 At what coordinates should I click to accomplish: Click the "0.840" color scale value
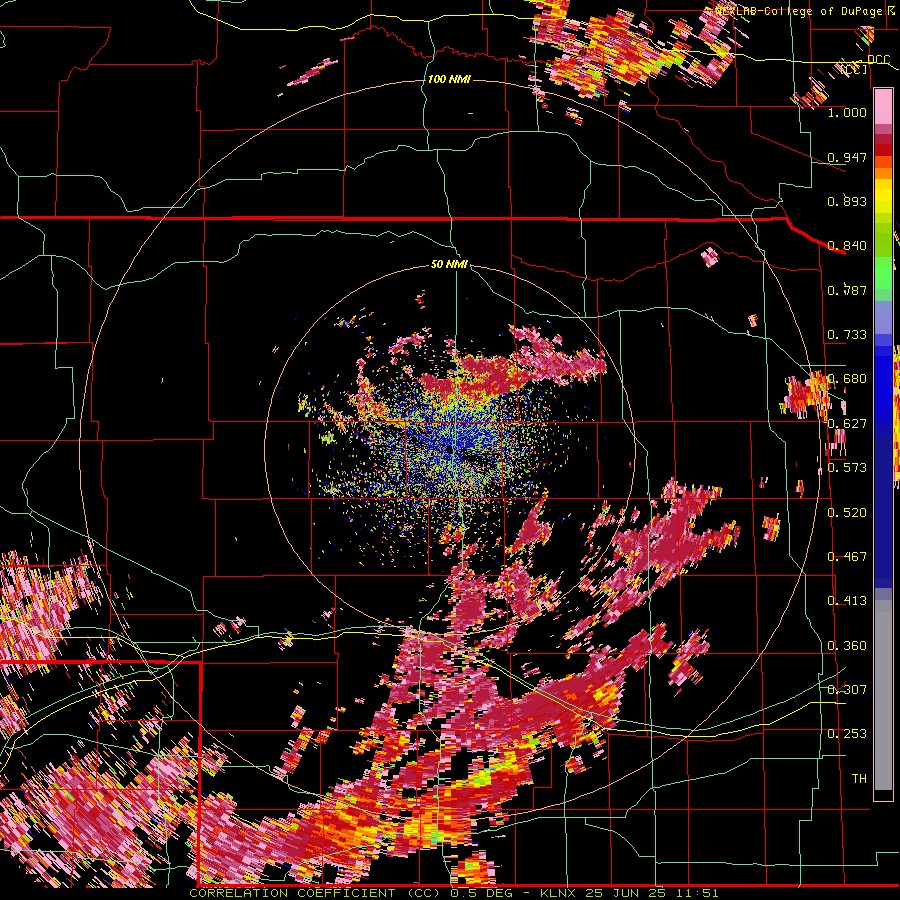click(847, 246)
